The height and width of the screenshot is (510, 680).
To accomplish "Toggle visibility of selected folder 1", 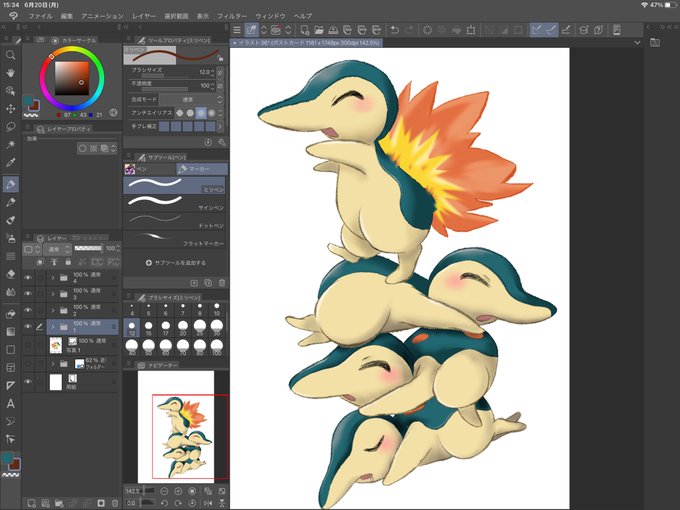I will (x=28, y=327).
